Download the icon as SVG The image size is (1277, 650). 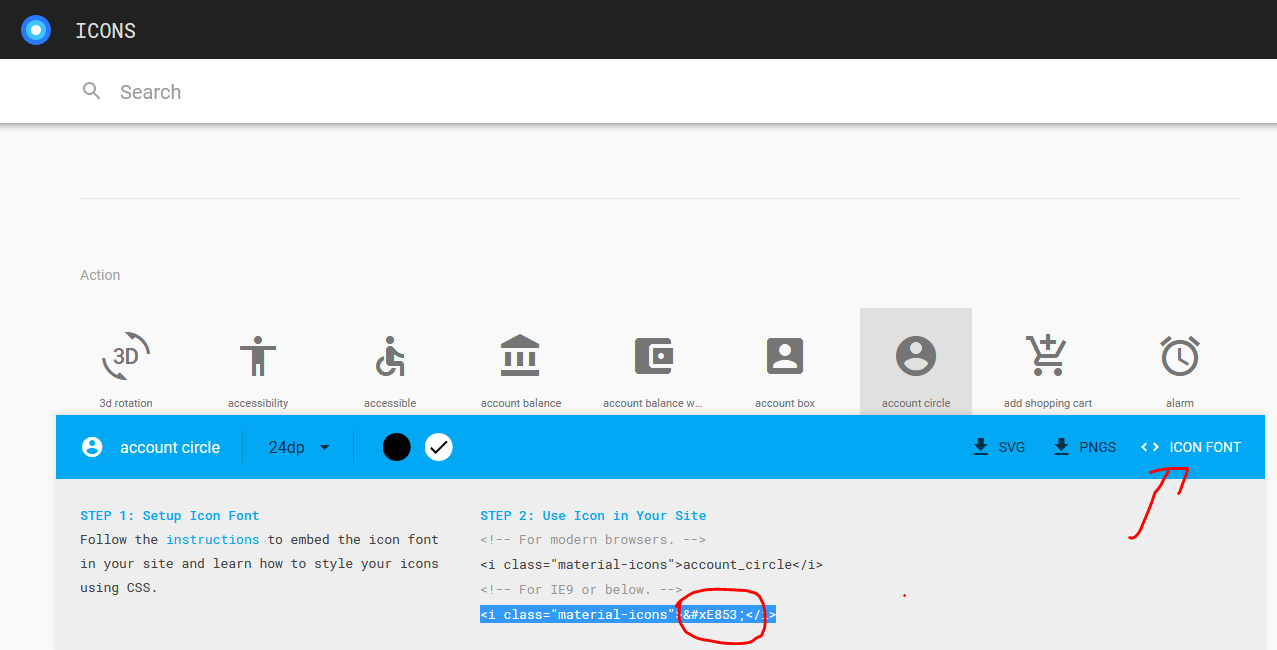[x=998, y=447]
